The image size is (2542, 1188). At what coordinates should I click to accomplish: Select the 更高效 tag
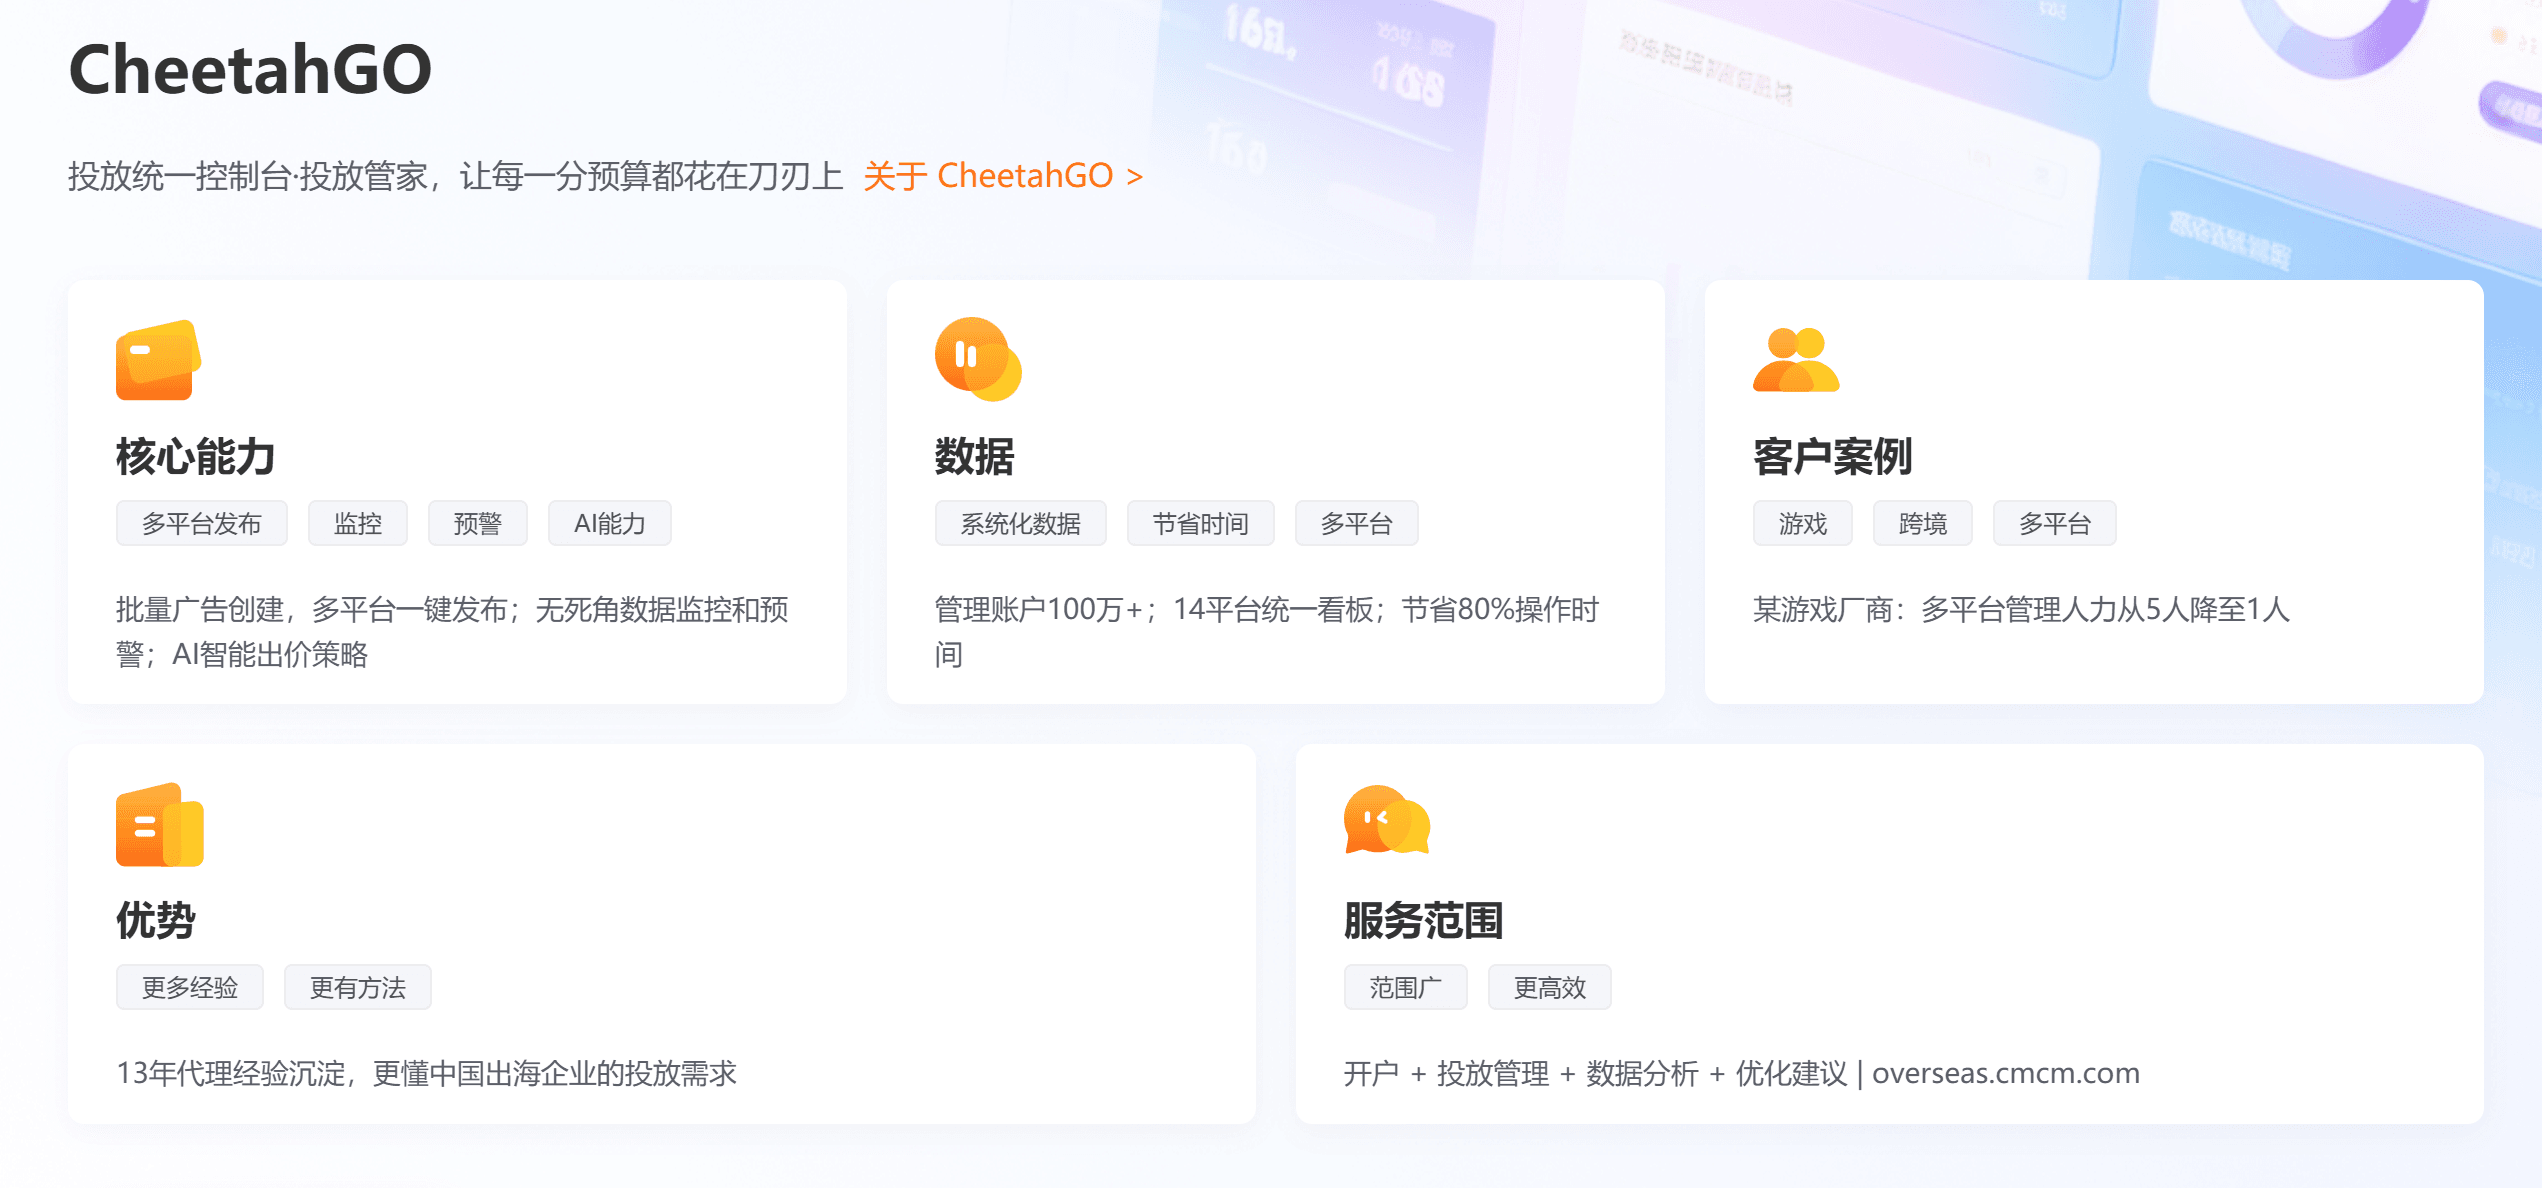pyautogui.click(x=1550, y=987)
